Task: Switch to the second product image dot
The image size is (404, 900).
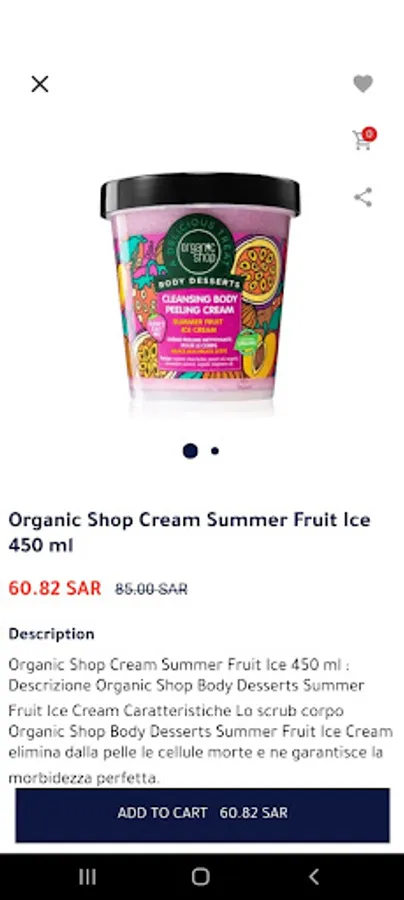Action: [215, 451]
